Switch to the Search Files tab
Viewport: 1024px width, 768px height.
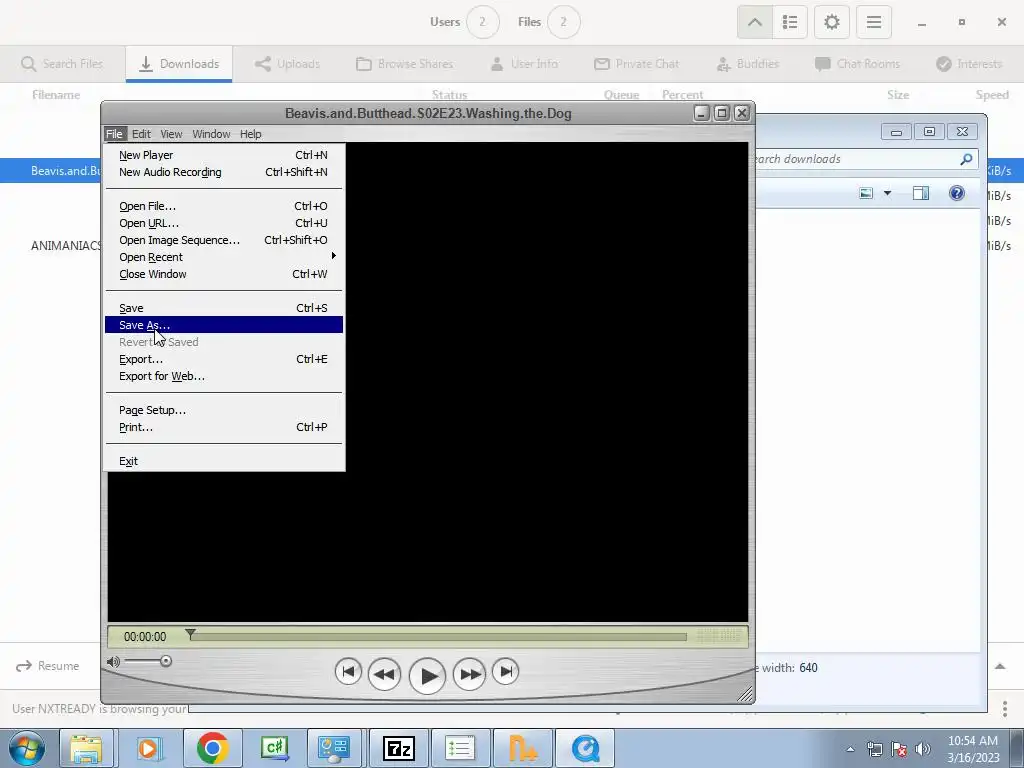point(62,63)
